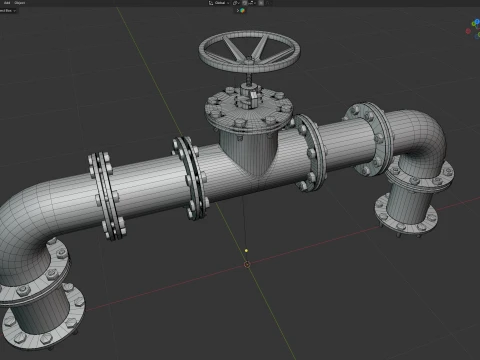
Task: Click the colorful sphere icon below the header
Action: point(242,10)
